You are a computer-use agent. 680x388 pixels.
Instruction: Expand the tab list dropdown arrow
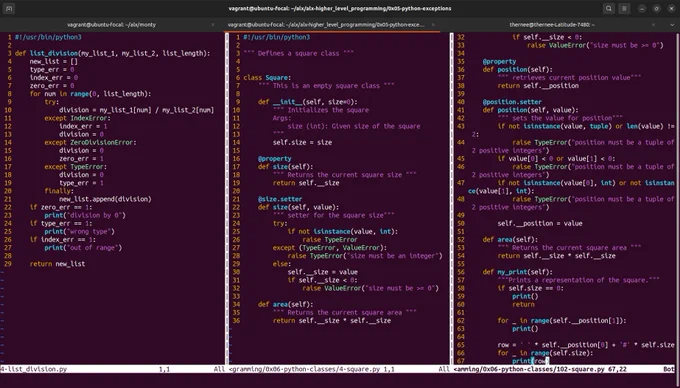click(x=672, y=25)
